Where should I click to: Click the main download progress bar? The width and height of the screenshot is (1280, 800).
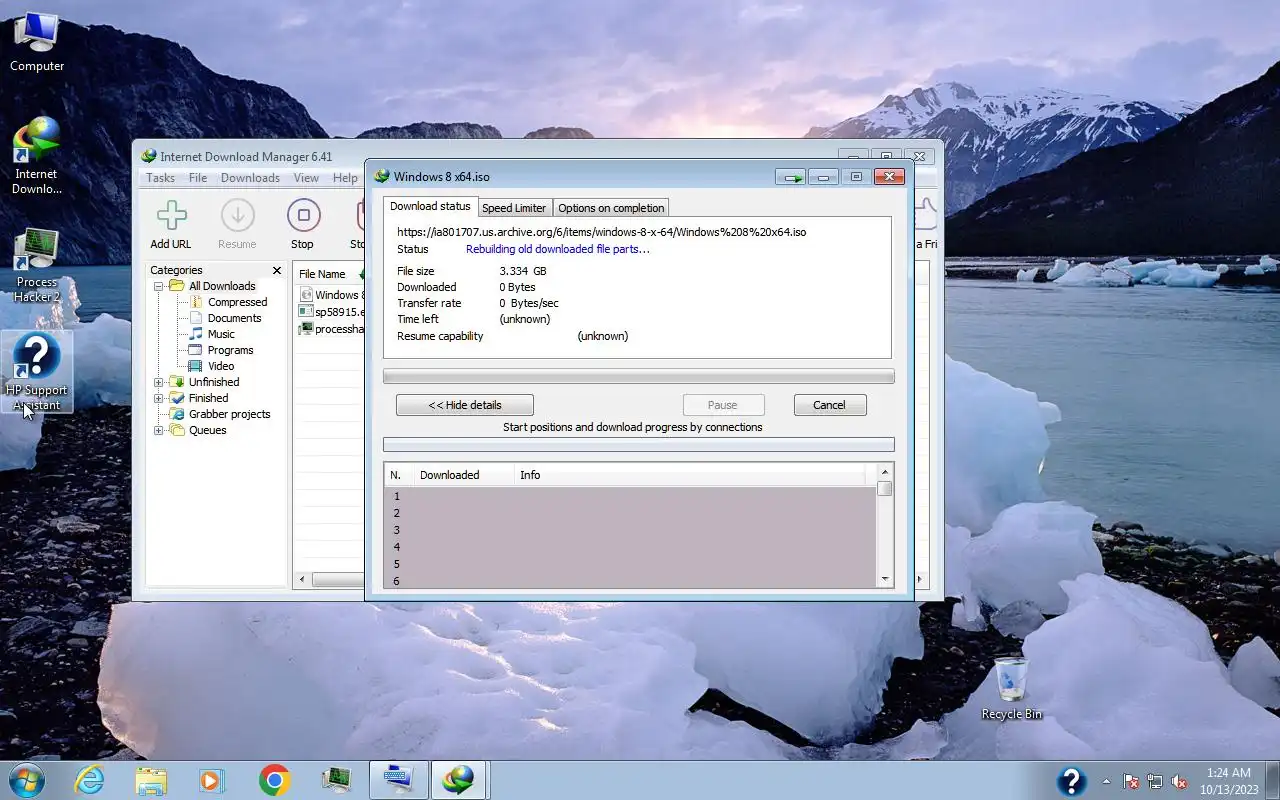(x=638, y=377)
